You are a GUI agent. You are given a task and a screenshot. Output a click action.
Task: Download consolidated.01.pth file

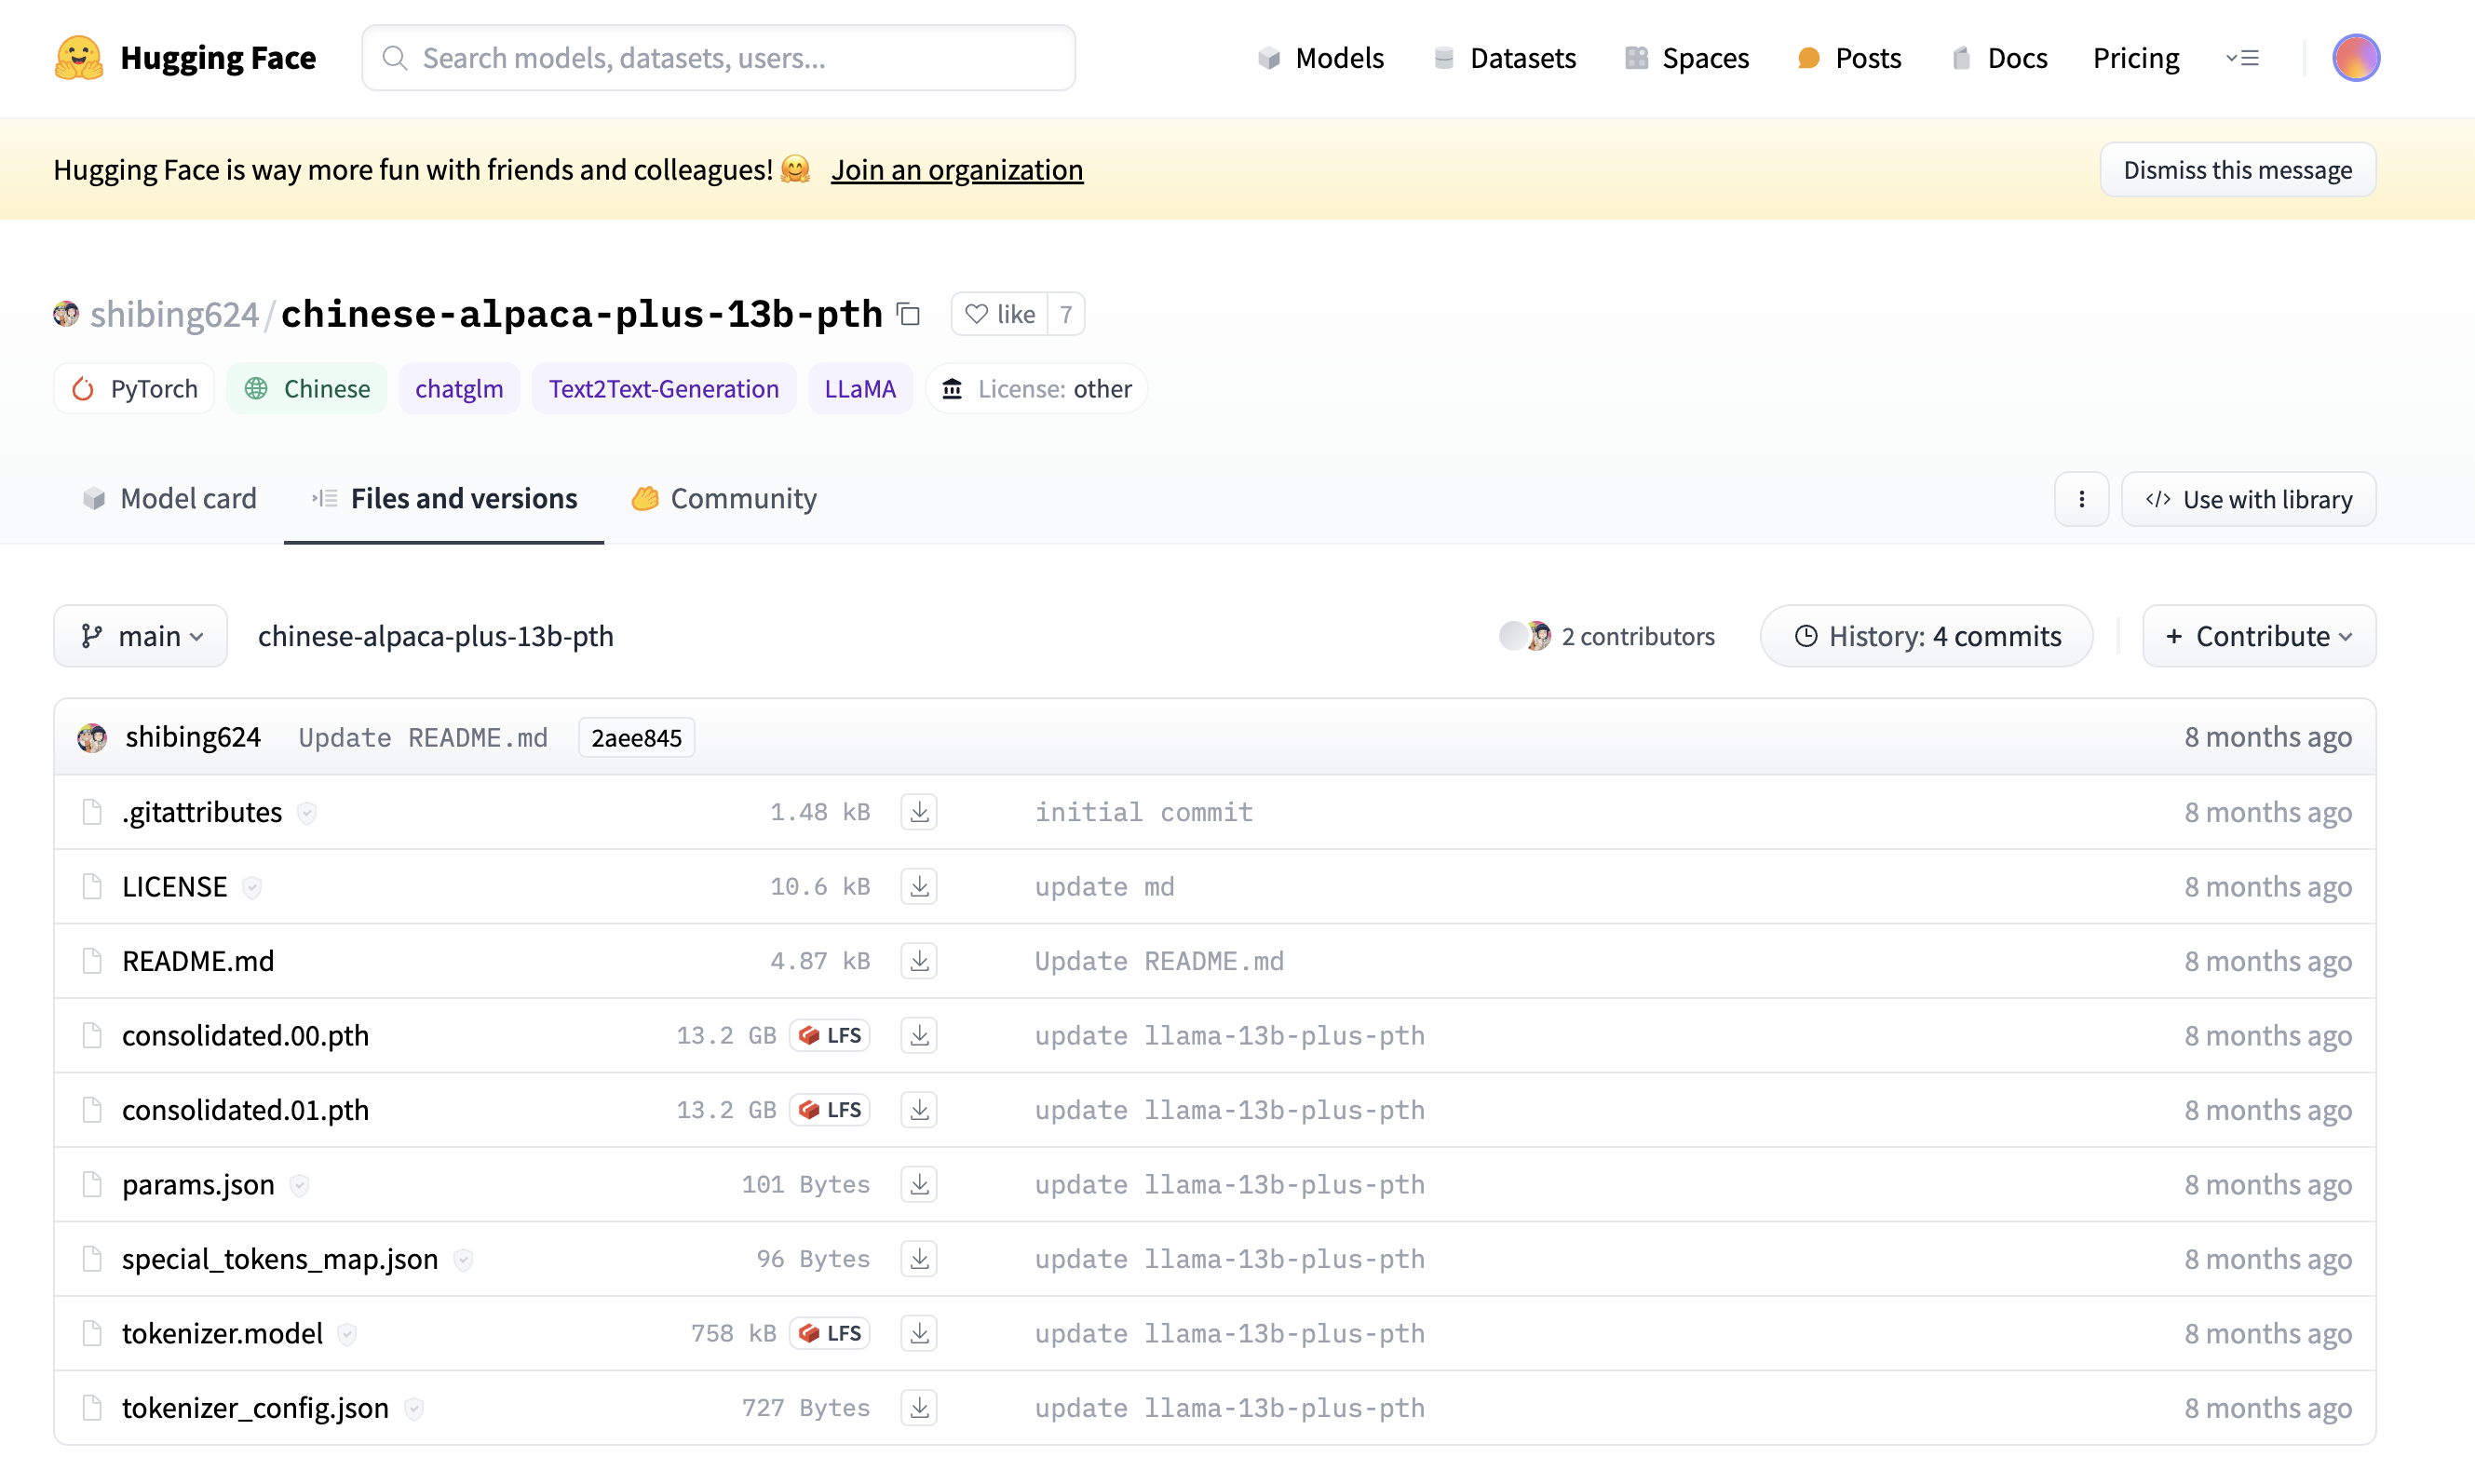(919, 1110)
